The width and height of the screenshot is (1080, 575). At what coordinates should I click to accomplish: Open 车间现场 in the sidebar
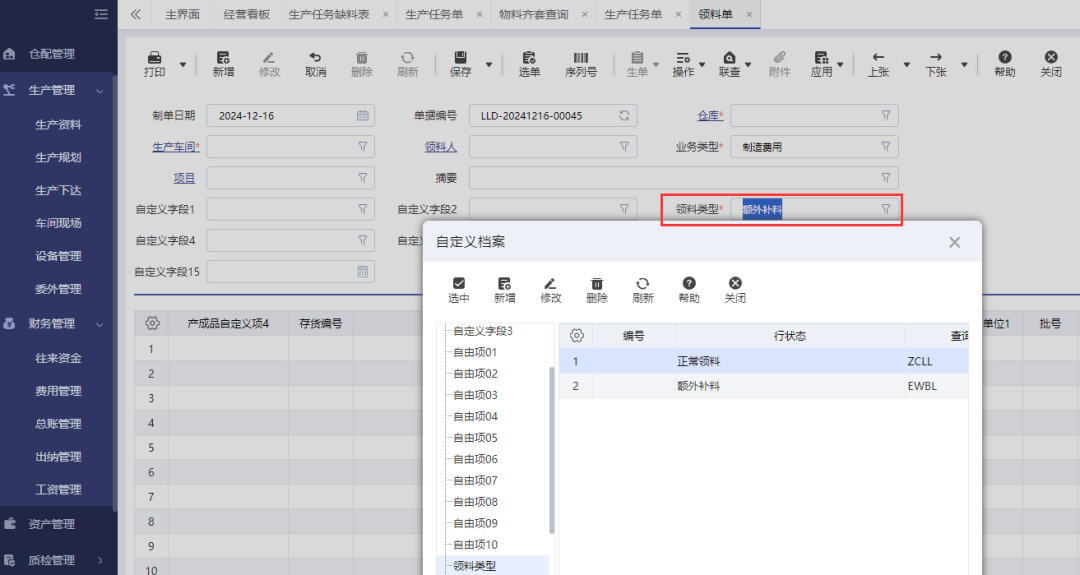tap(59, 223)
